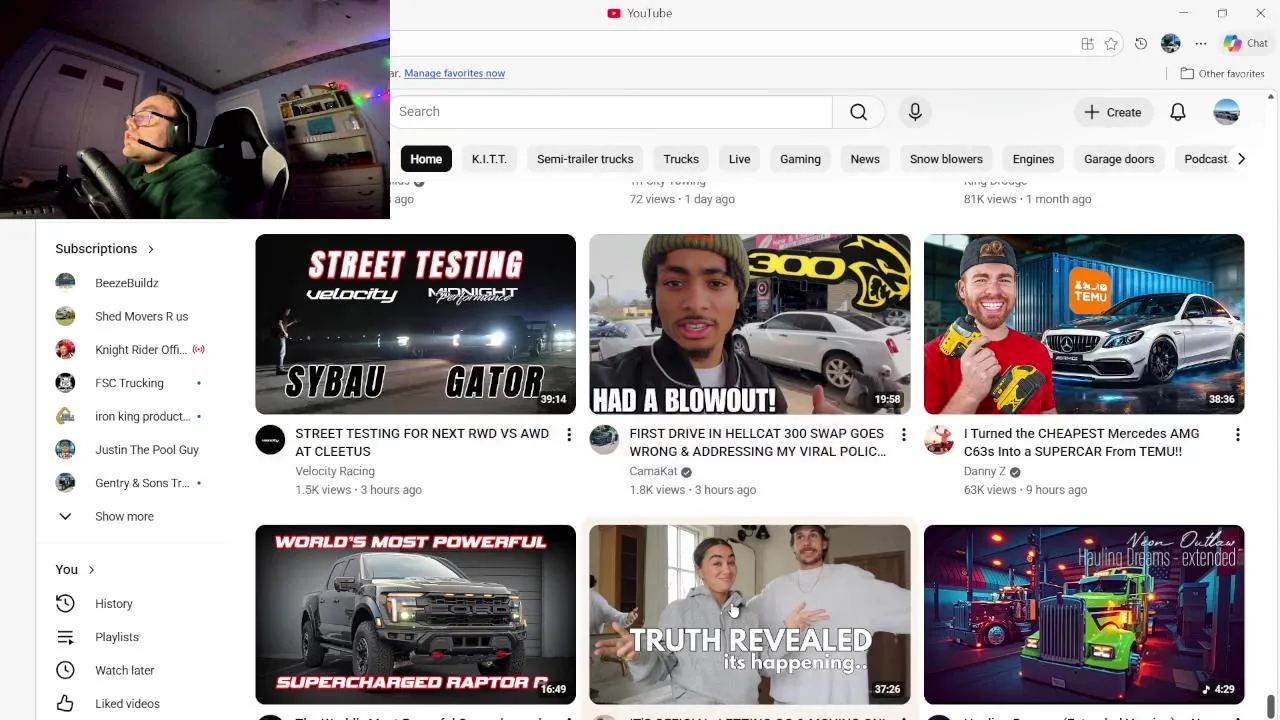The height and width of the screenshot is (720, 1280).
Task: Select the K.I.T.T. chip
Action: click(x=489, y=159)
